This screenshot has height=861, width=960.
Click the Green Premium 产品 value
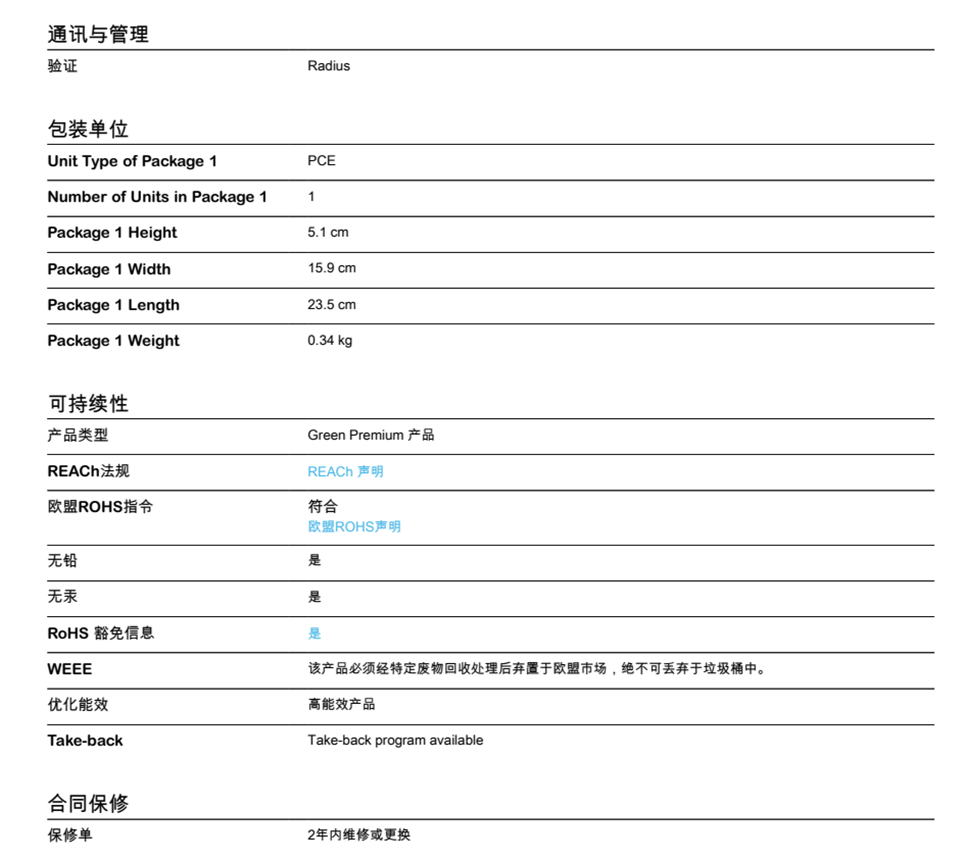[x=370, y=435]
